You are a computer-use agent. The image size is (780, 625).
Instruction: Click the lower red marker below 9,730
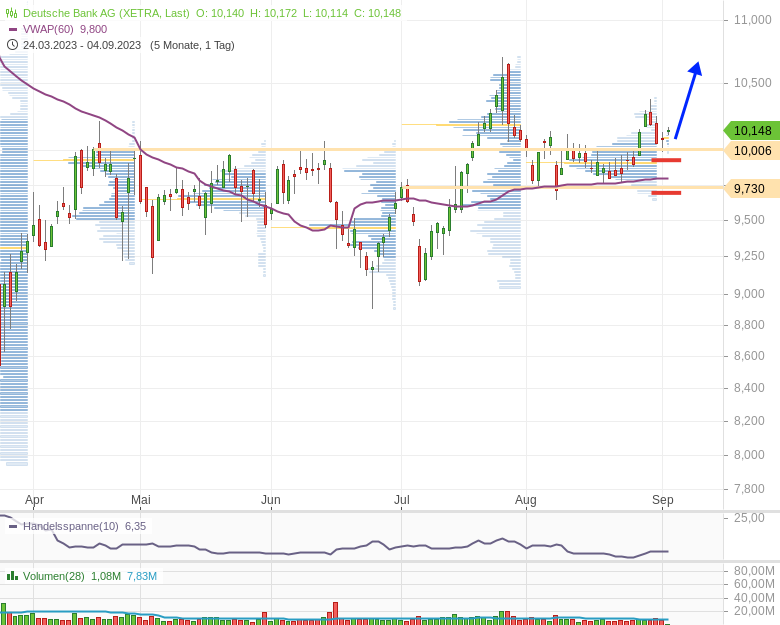coord(666,193)
